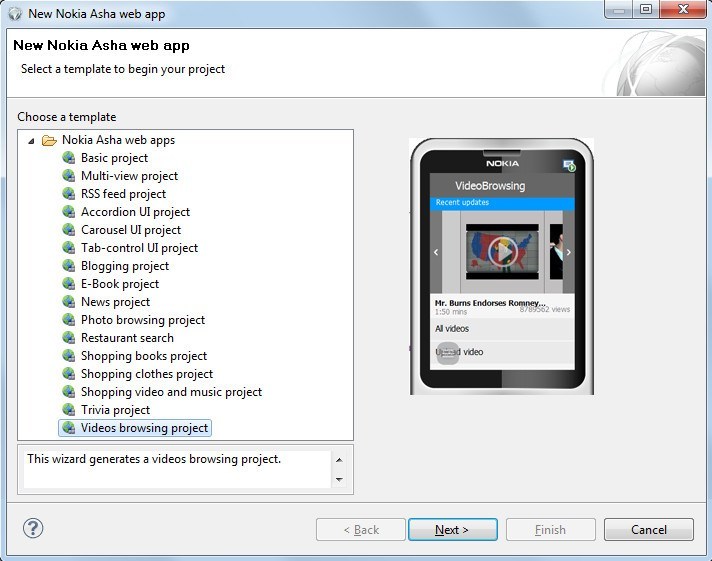Screen dimensions: 712x561
Task: Choose Shopping video and music project
Action: (x=171, y=392)
